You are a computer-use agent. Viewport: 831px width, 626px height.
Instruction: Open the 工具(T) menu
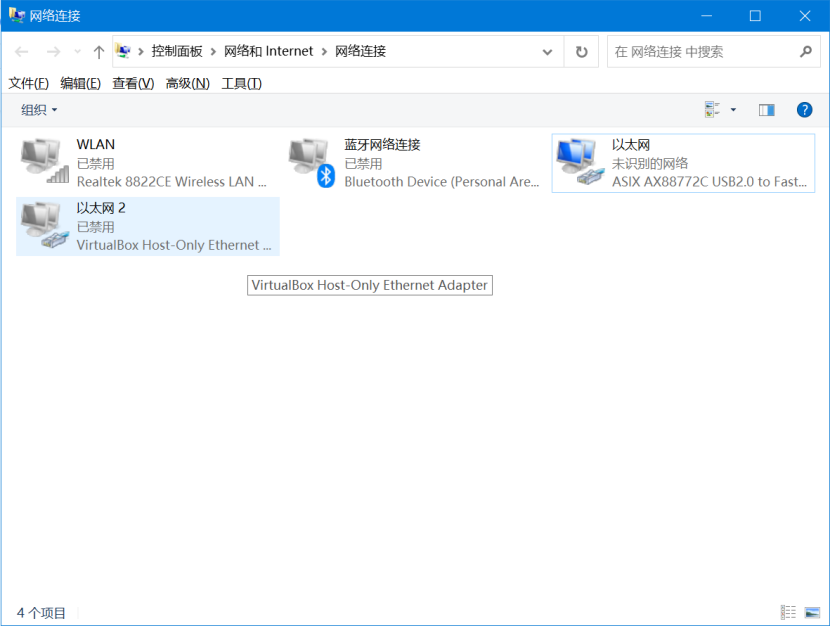coord(241,83)
